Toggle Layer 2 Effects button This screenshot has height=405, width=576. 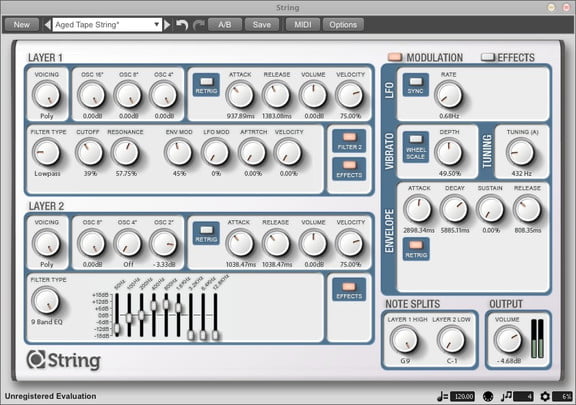349,290
